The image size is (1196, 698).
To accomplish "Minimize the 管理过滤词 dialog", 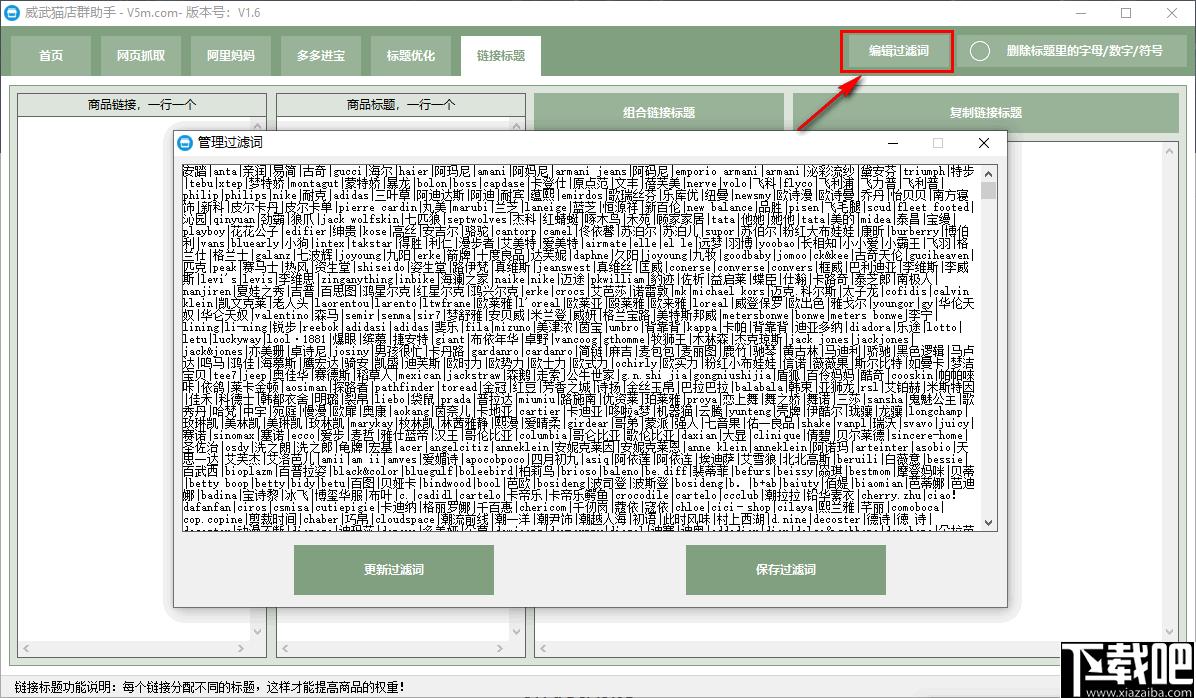I will point(892,143).
